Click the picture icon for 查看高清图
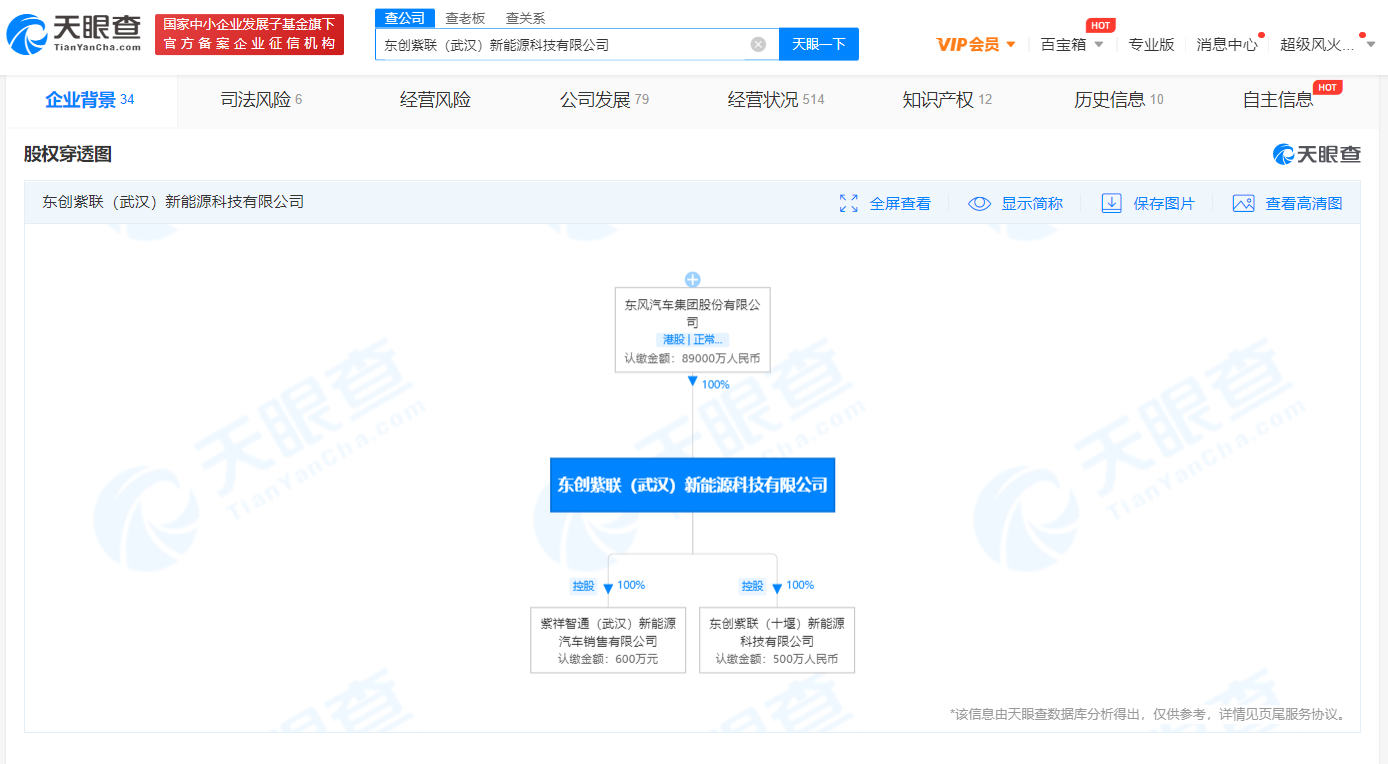The image size is (1388, 764). pyautogui.click(x=1243, y=203)
